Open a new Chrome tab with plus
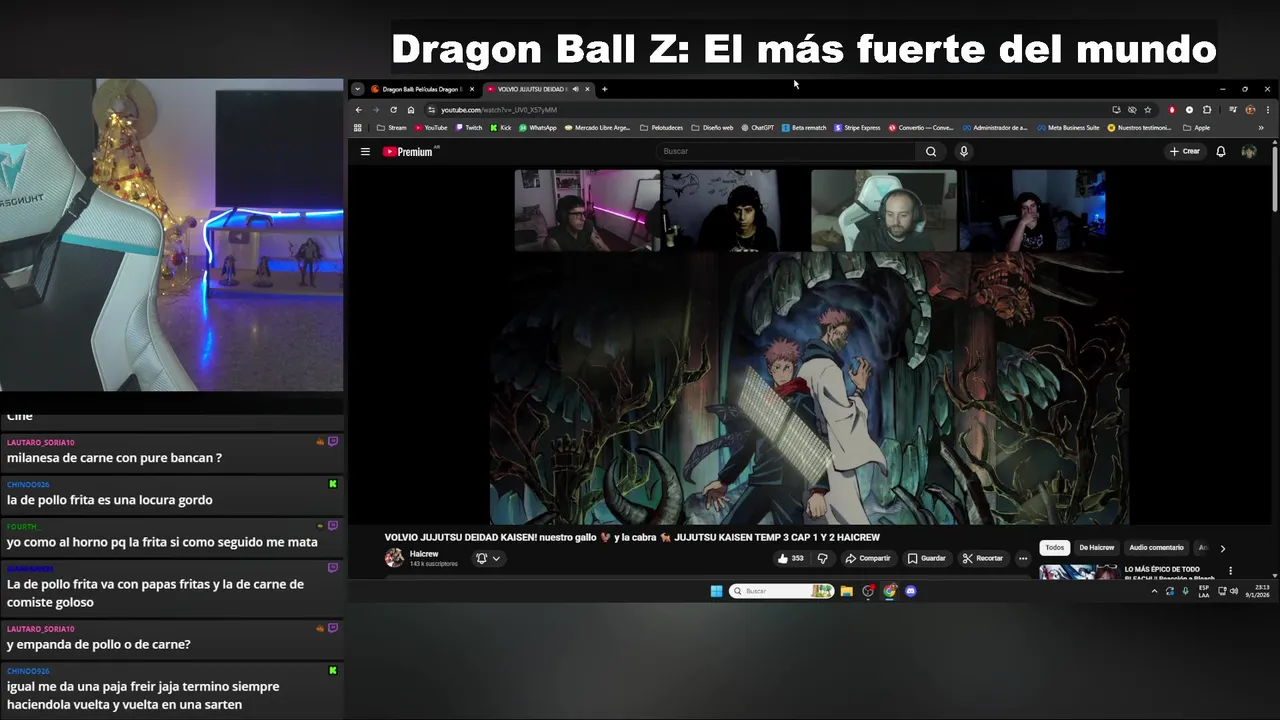 [604, 89]
